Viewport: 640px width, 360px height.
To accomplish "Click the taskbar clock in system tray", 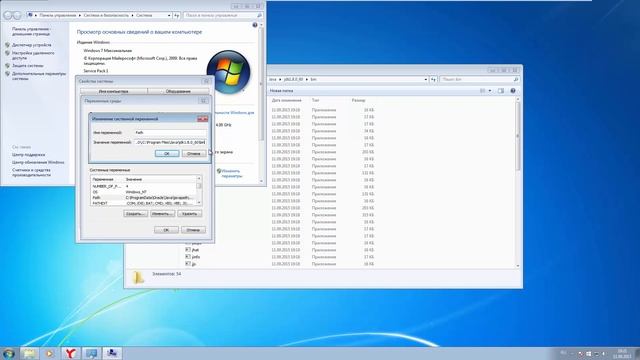I will (622, 353).
